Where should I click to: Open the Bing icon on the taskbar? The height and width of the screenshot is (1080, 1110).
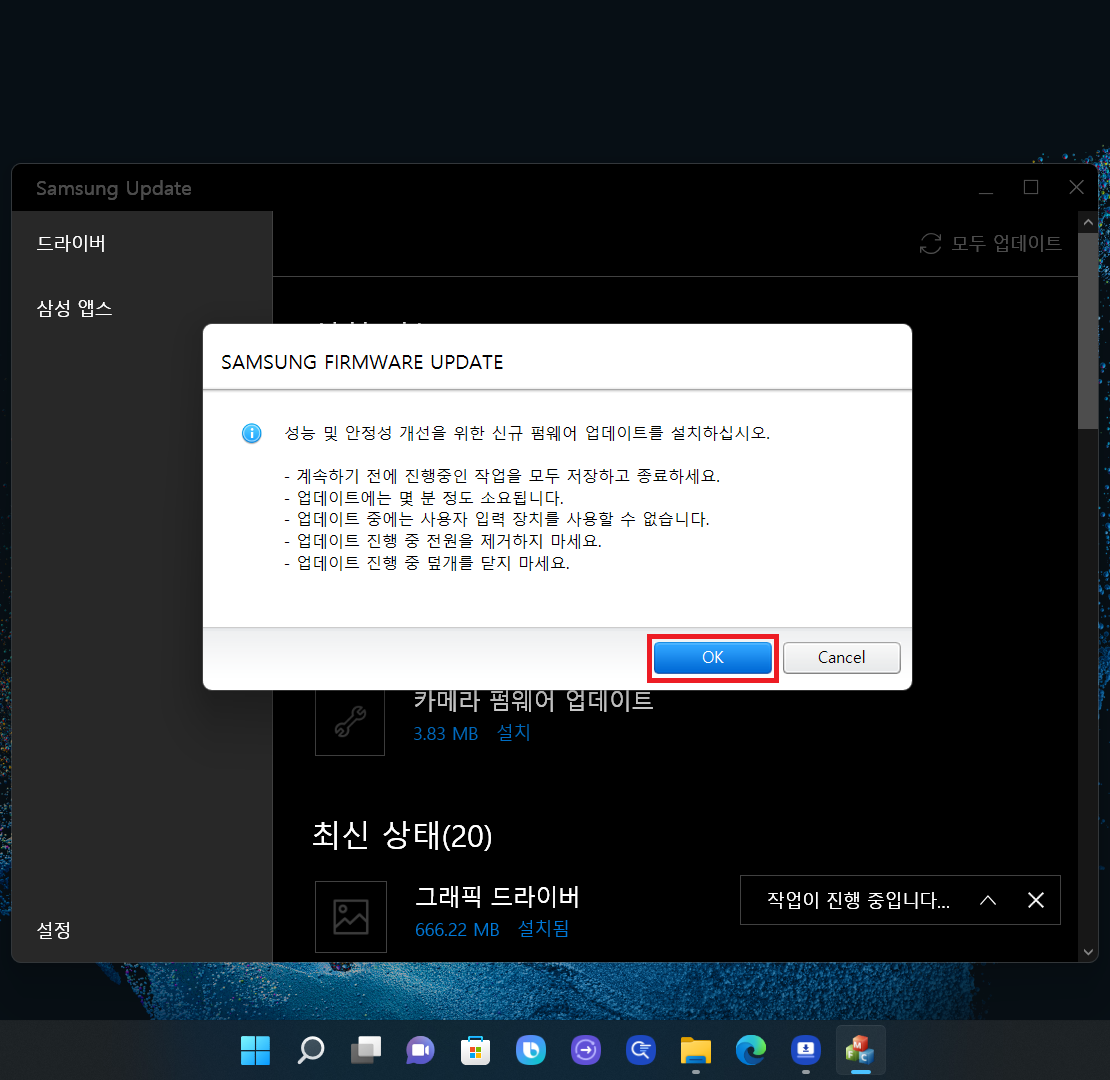point(530,1050)
